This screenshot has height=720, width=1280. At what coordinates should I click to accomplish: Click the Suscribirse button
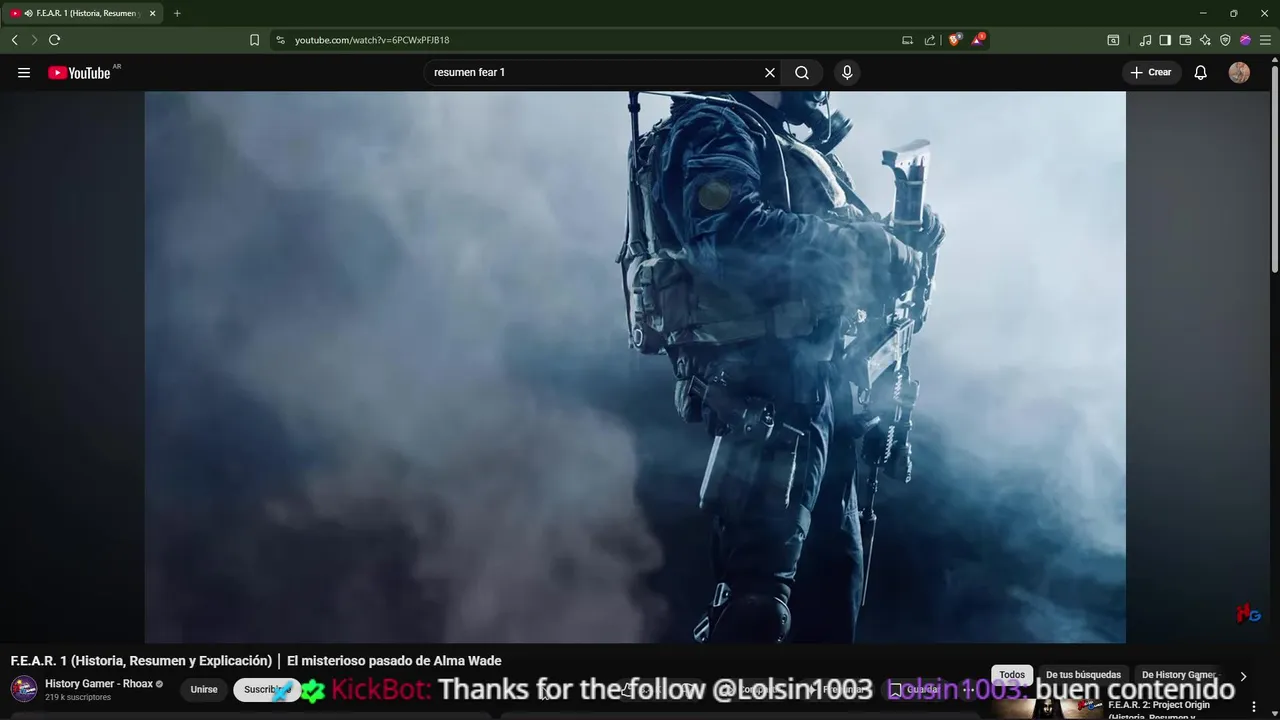click(x=267, y=689)
